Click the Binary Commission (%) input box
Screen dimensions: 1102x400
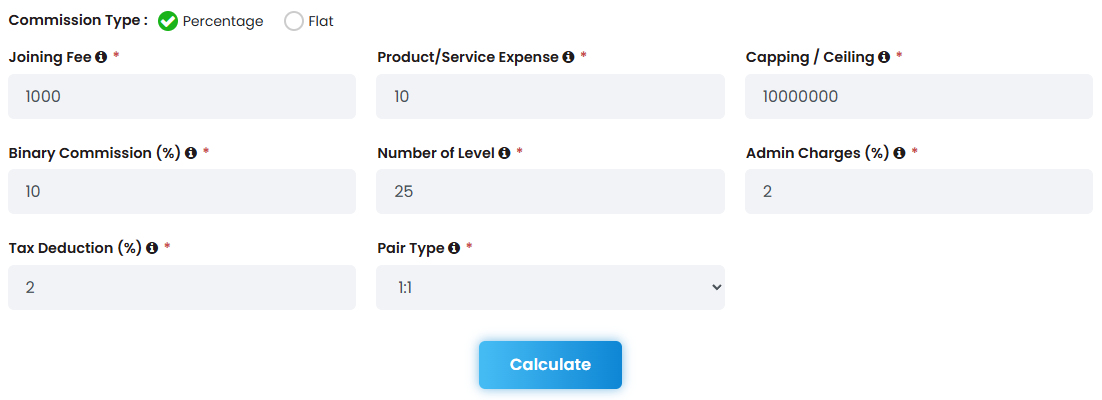[182, 191]
